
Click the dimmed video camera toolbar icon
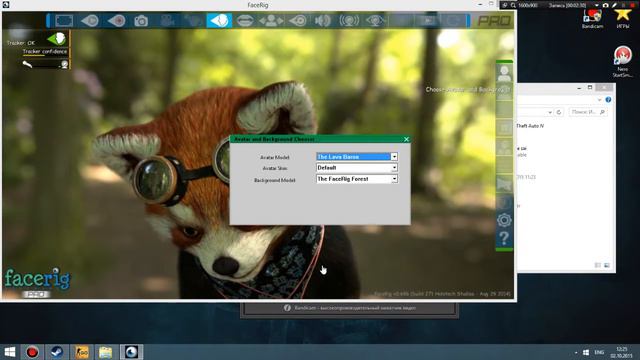point(167,20)
